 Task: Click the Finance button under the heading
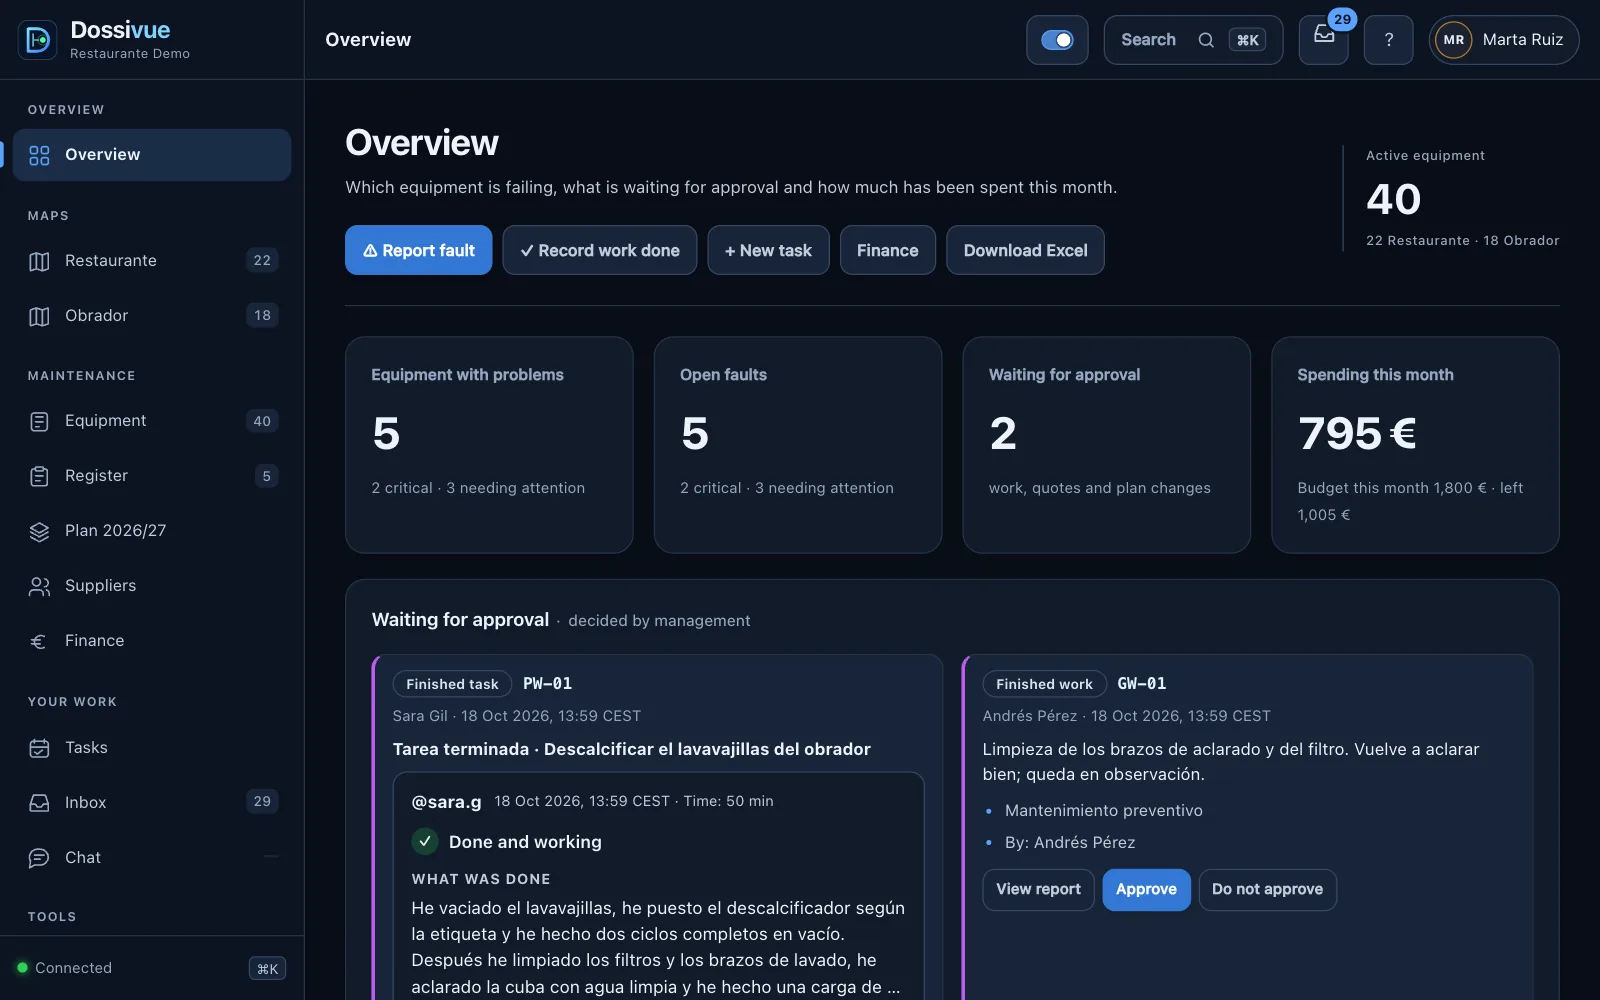coord(888,250)
